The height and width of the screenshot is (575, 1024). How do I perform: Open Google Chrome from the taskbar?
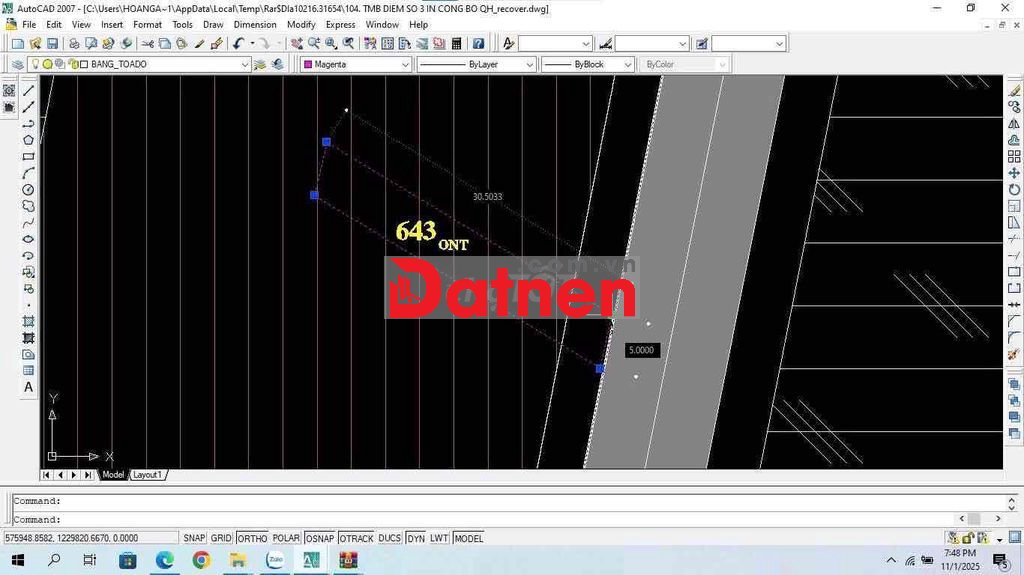201,560
